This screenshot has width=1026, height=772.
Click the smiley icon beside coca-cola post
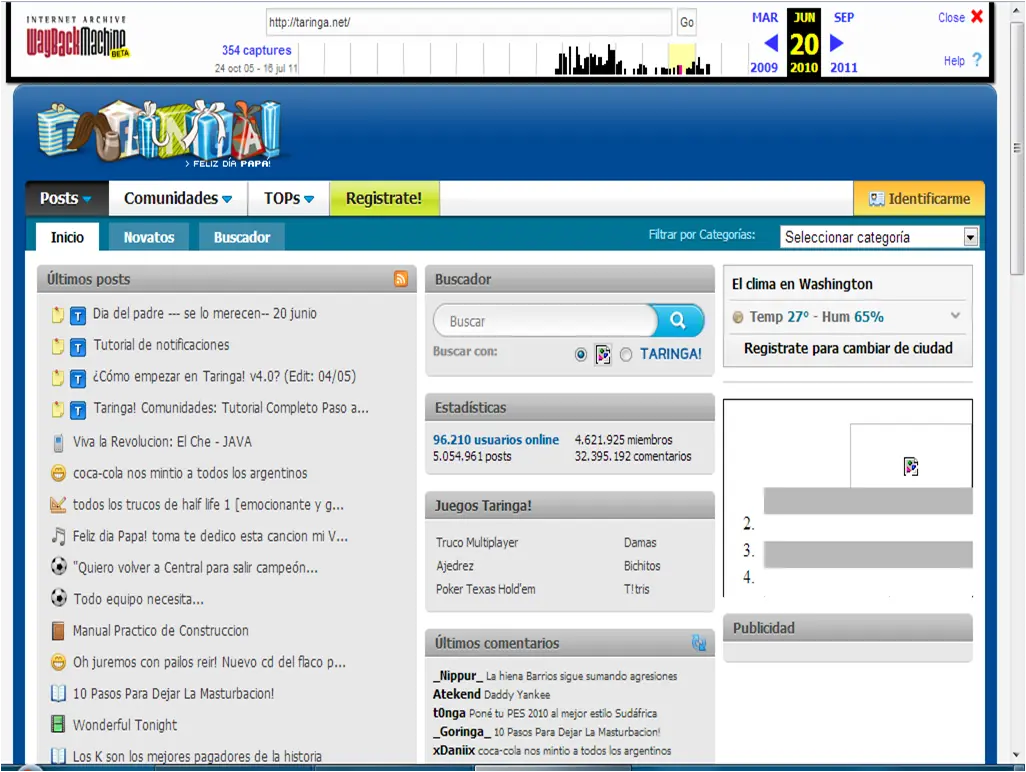click(58, 473)
